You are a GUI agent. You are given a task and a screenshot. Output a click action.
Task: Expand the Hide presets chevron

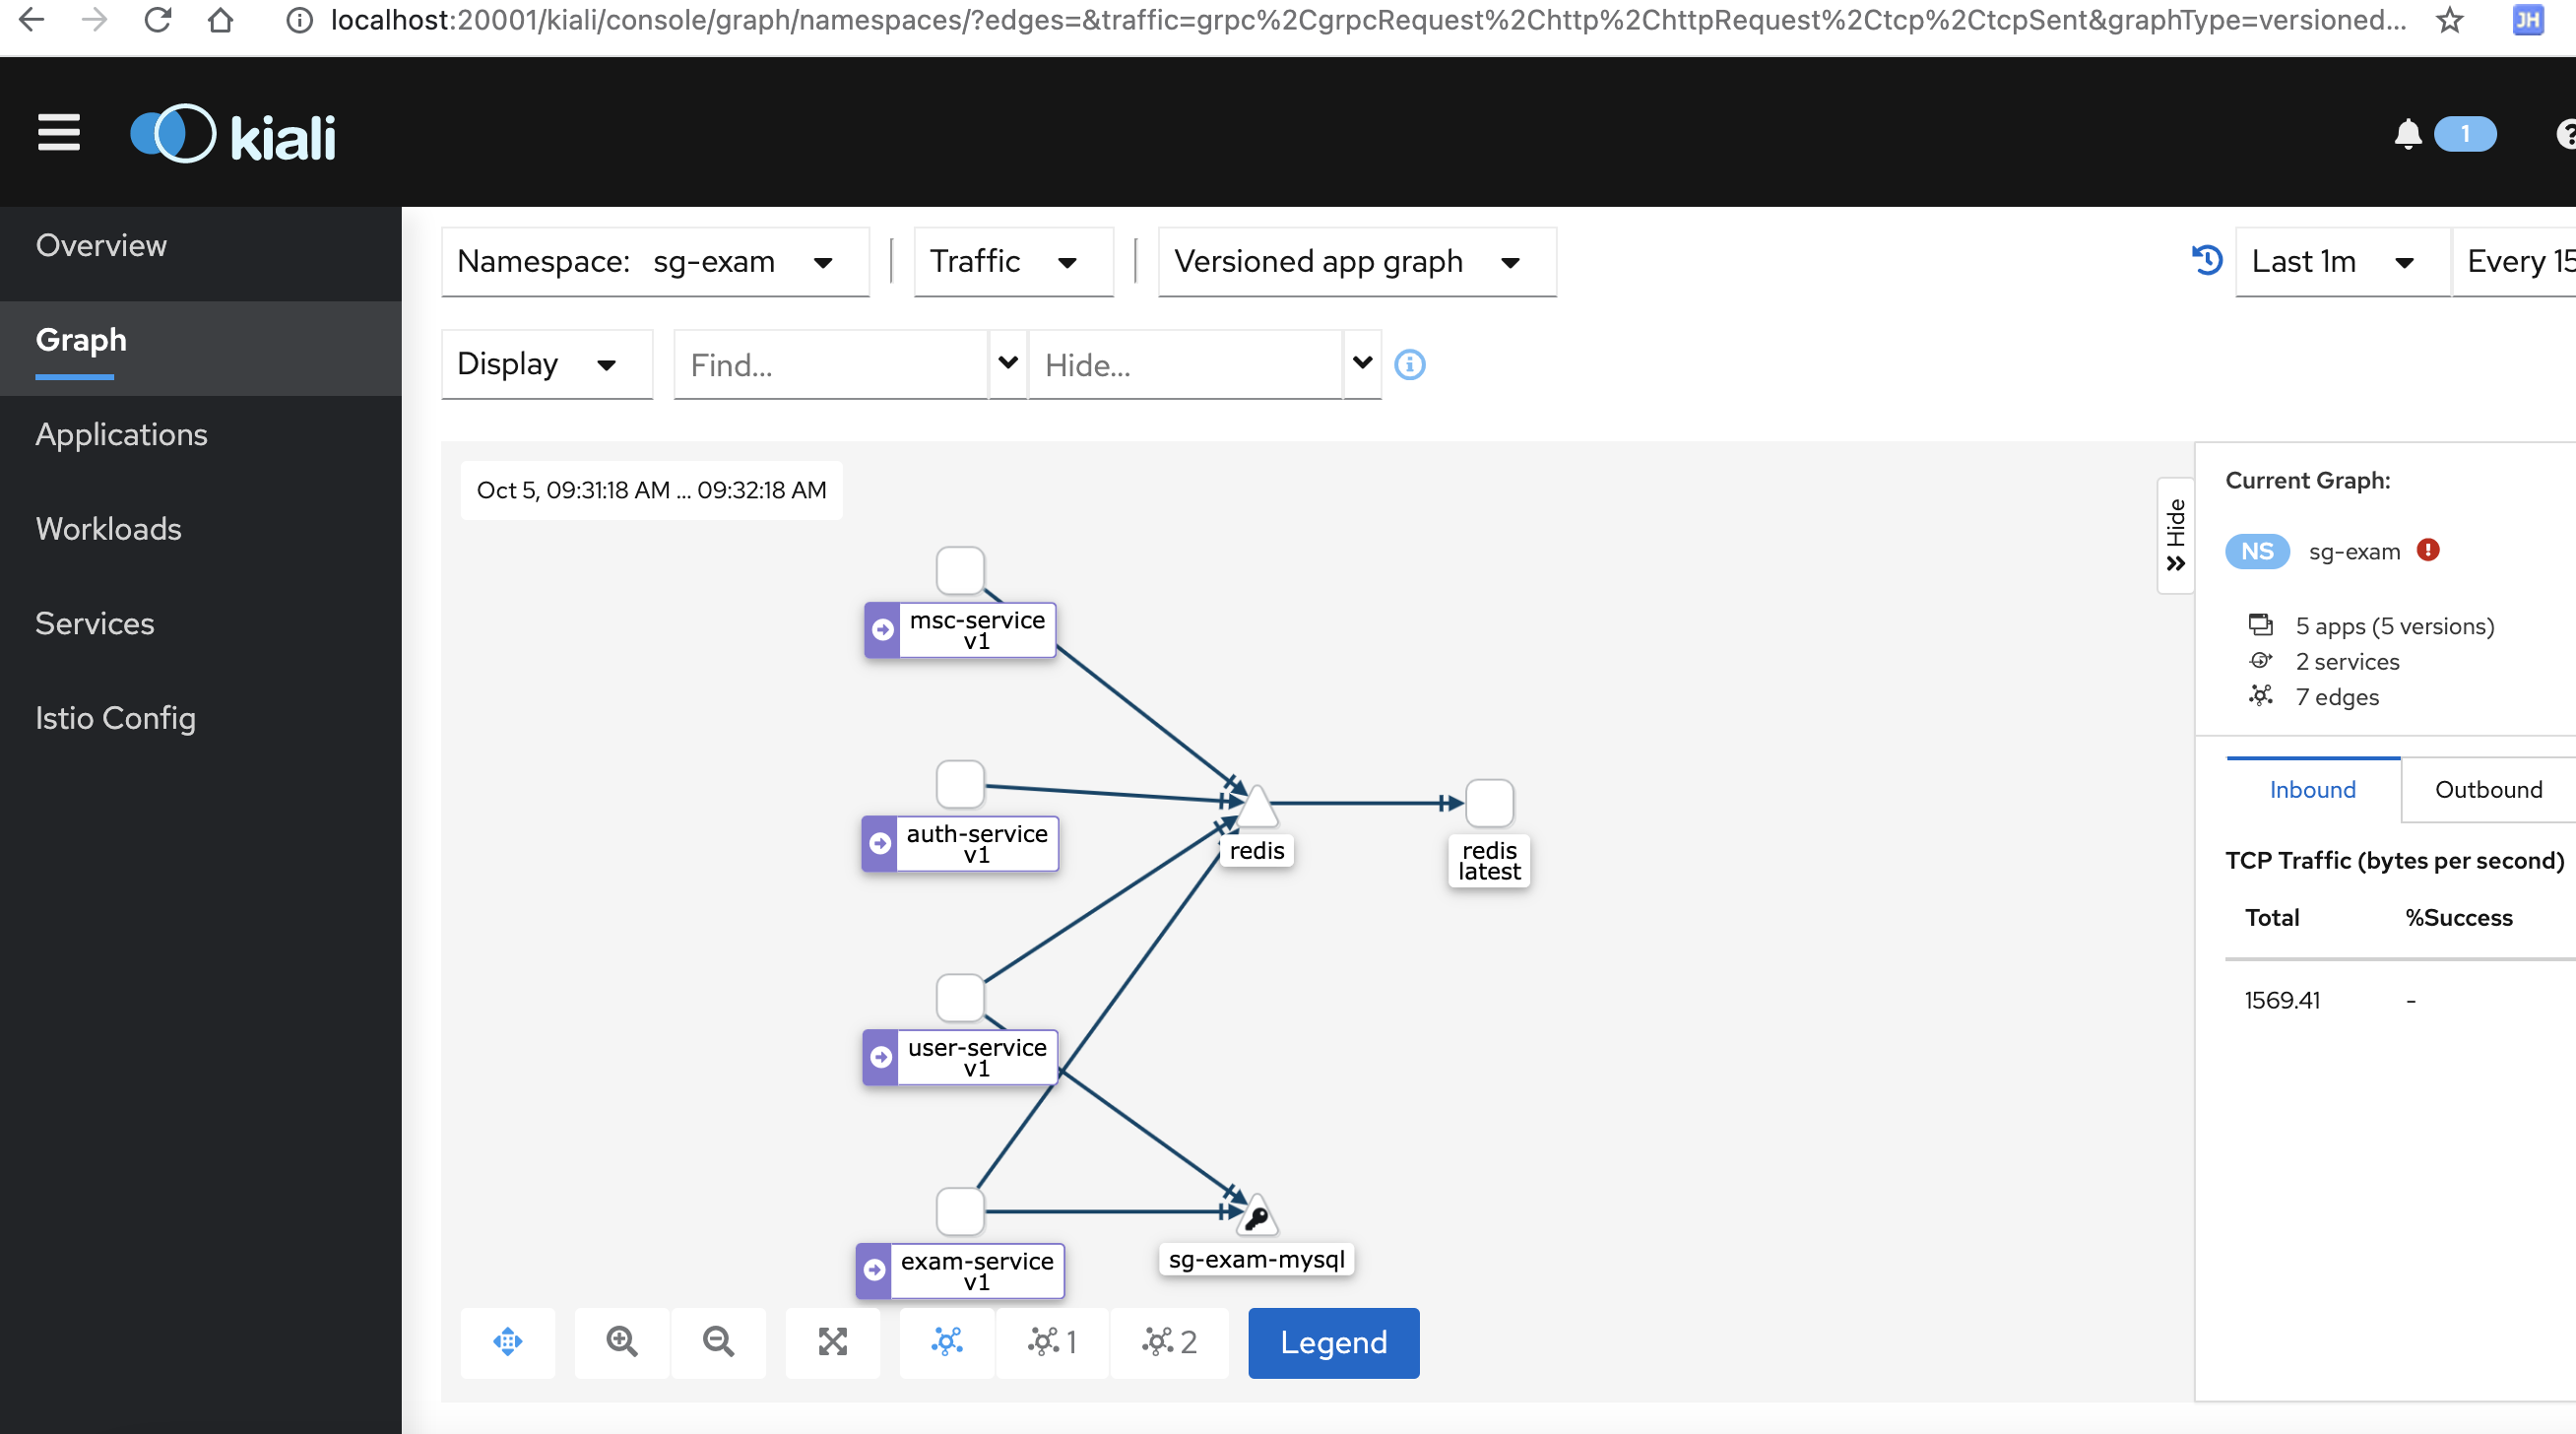pos(1362,365)
